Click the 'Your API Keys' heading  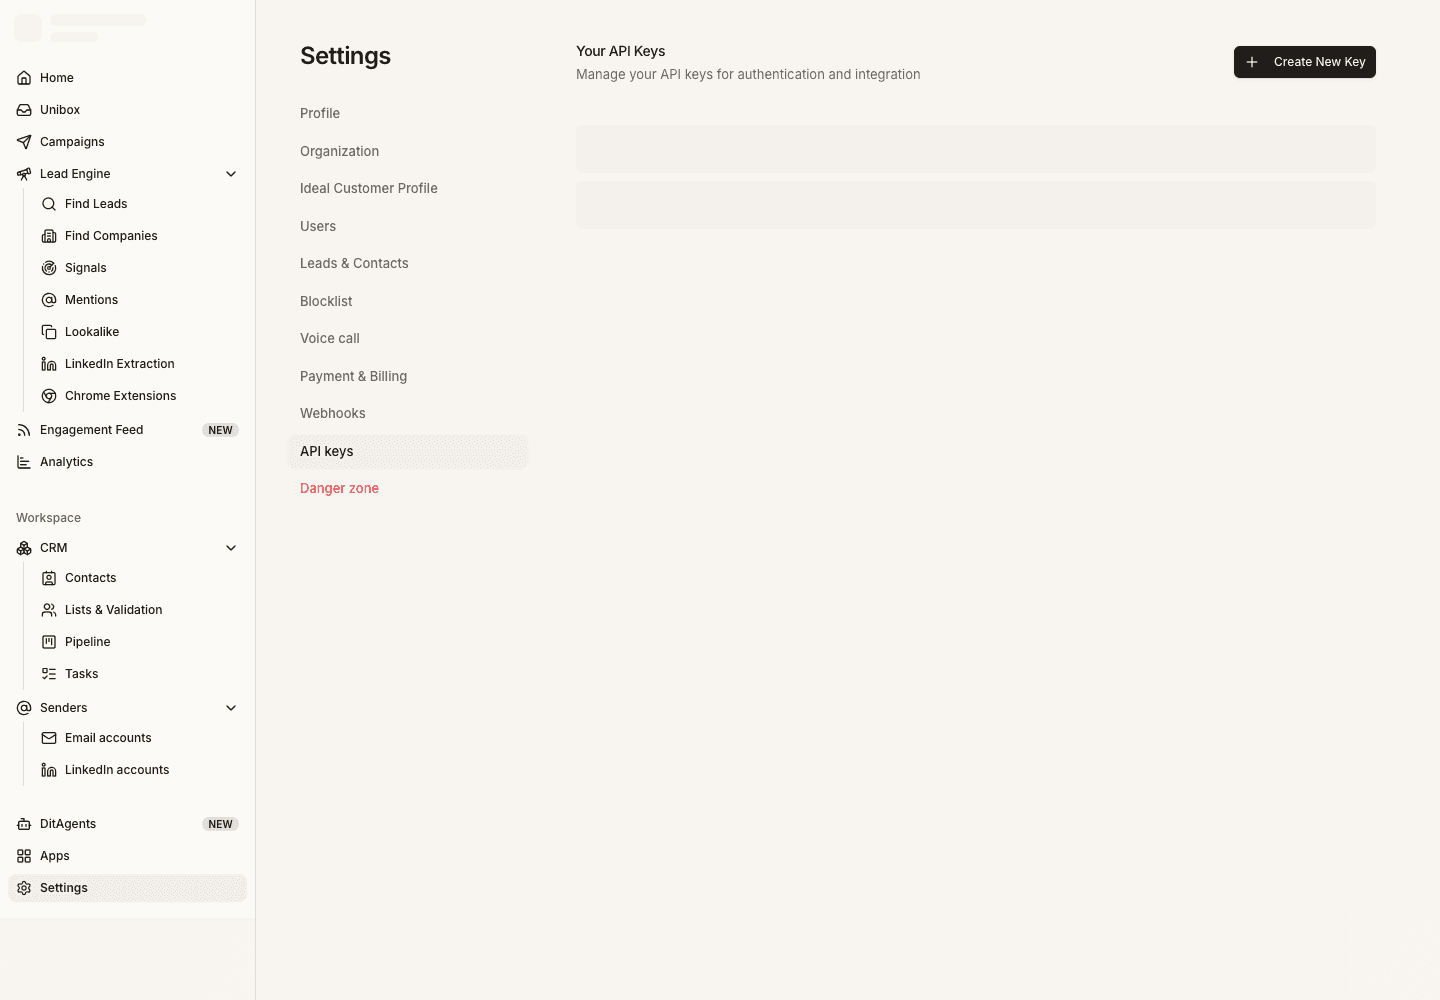point(621,51)
